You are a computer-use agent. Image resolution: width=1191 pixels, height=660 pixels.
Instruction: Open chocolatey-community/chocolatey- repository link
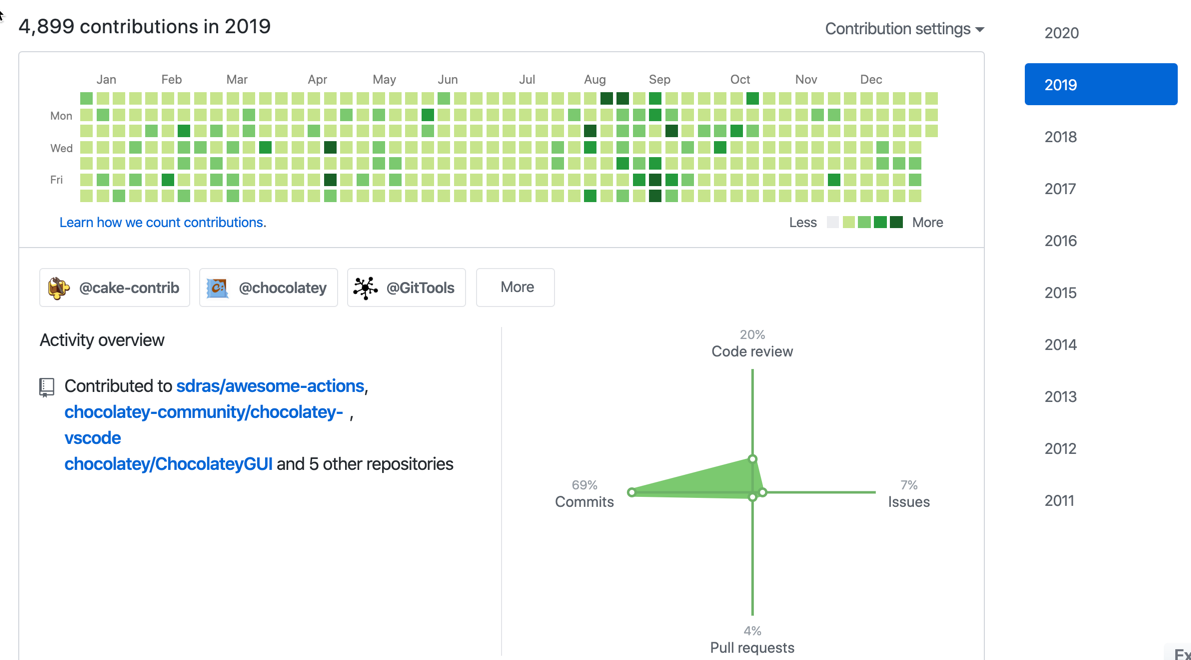(204, 412)
